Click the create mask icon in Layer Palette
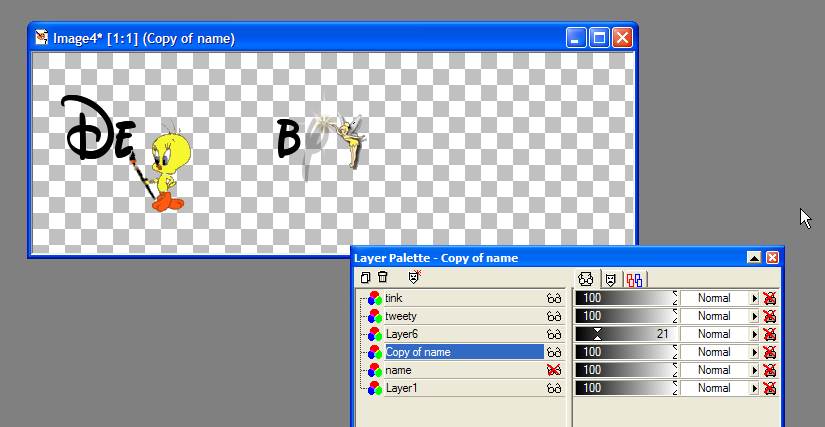 [415, 277]
